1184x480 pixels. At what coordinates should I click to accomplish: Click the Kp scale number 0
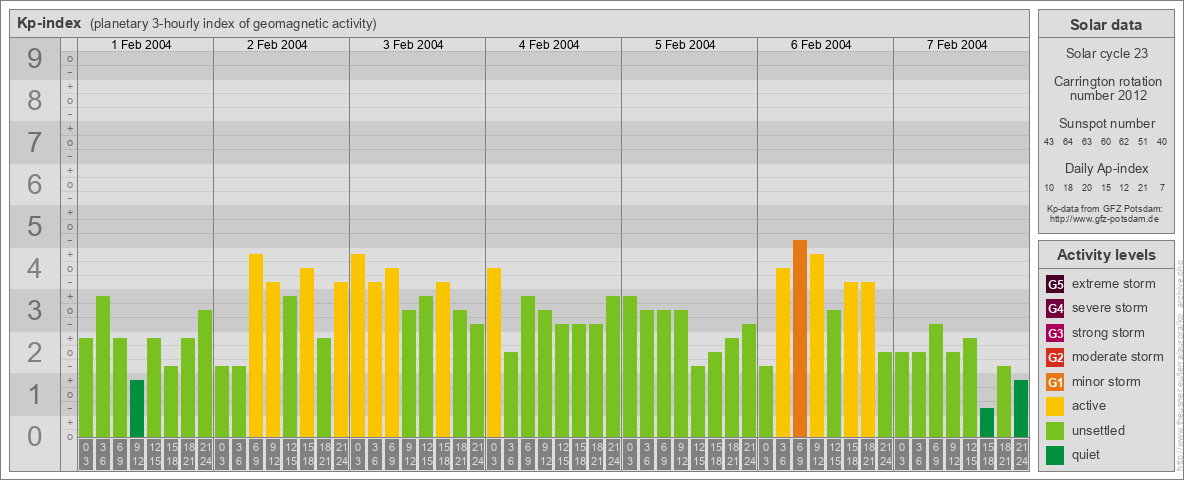(35, 436)
